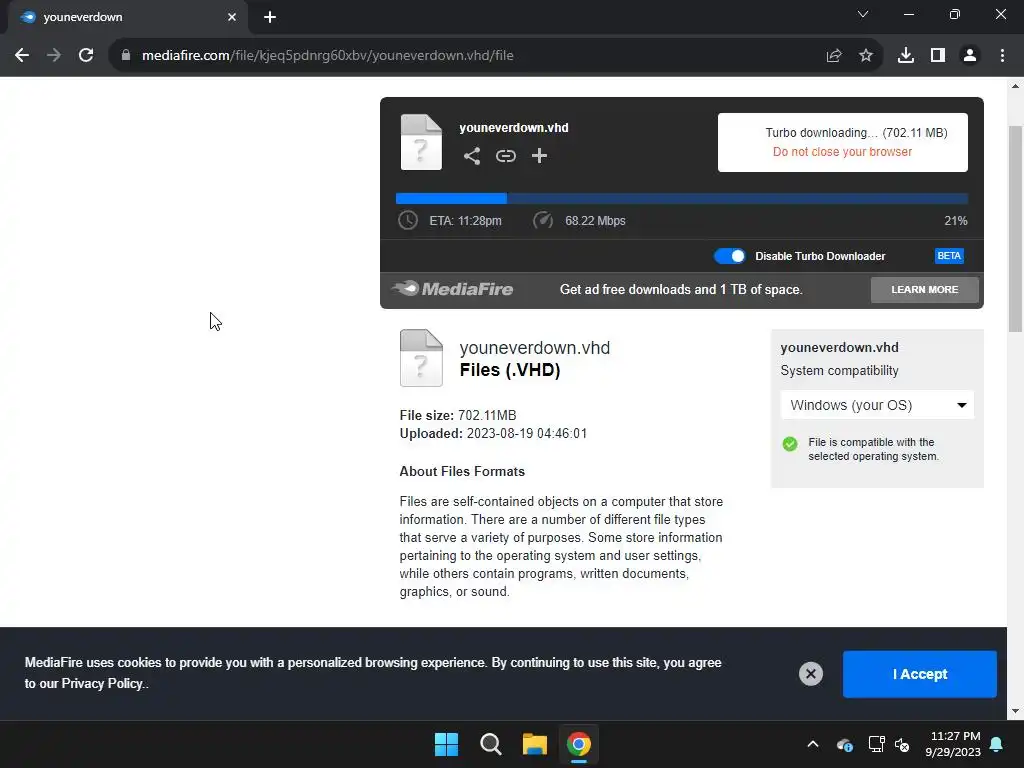Copy link using the chain link icon
The image size is (1024, 768).
click(505, 156)
